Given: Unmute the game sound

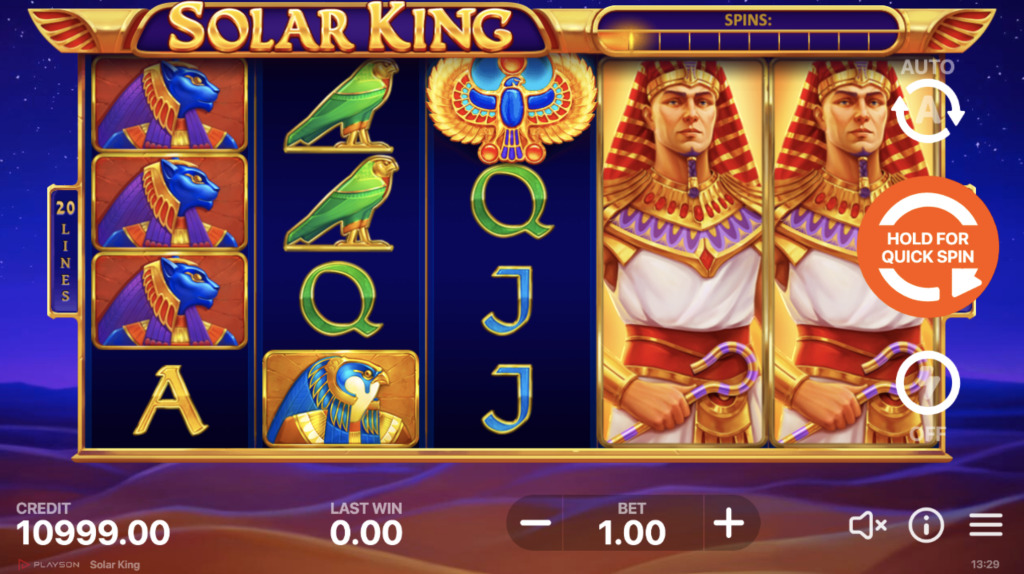Looking at the screenshot, I should coord(867,525).
